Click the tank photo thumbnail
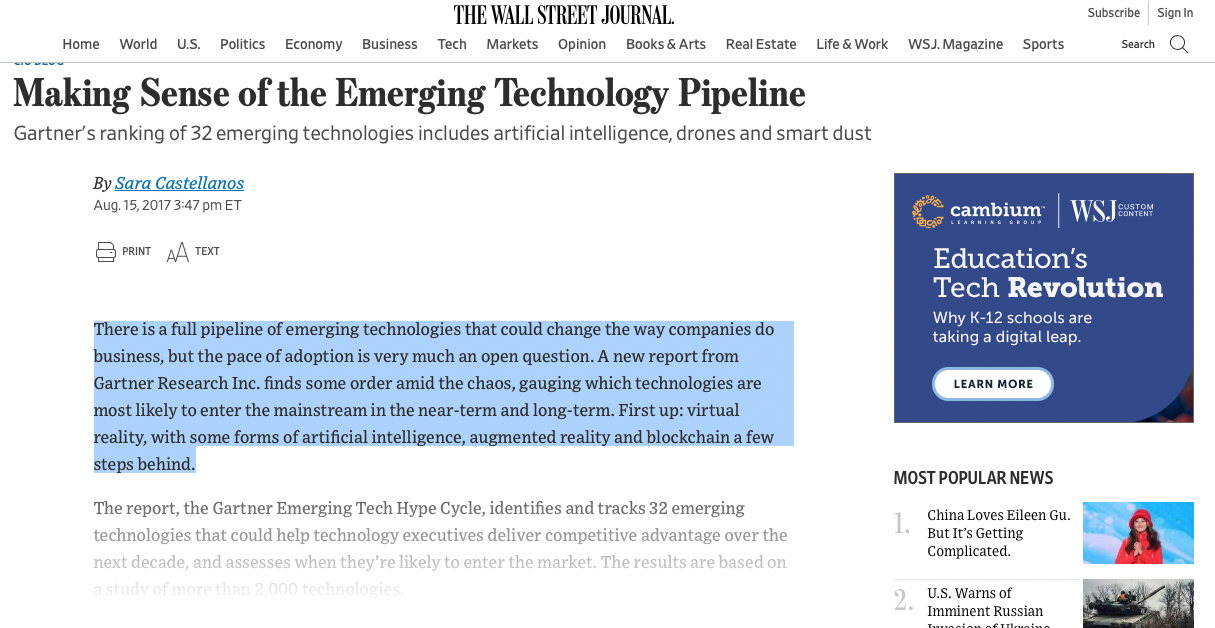The height and width of the screenshot is (628, 1215). (1138, 604)
